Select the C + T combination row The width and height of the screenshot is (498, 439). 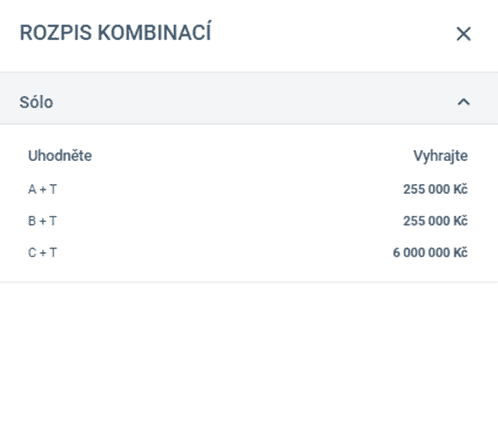tap(248, 252)
